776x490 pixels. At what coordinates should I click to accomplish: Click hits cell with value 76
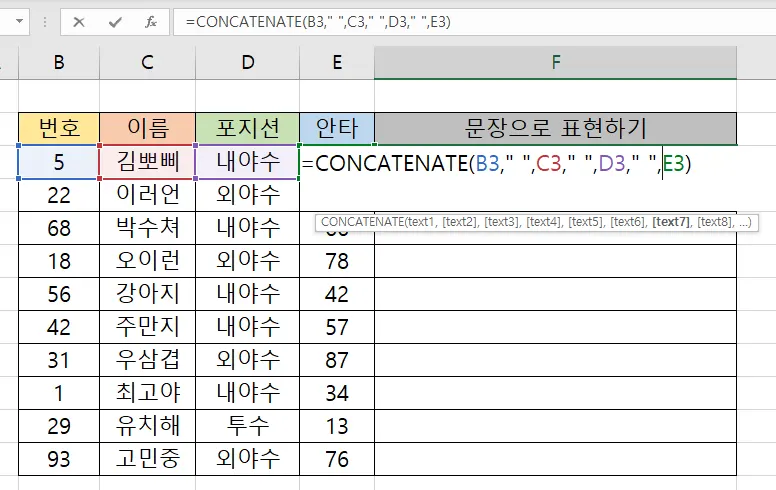pos(337,459)
